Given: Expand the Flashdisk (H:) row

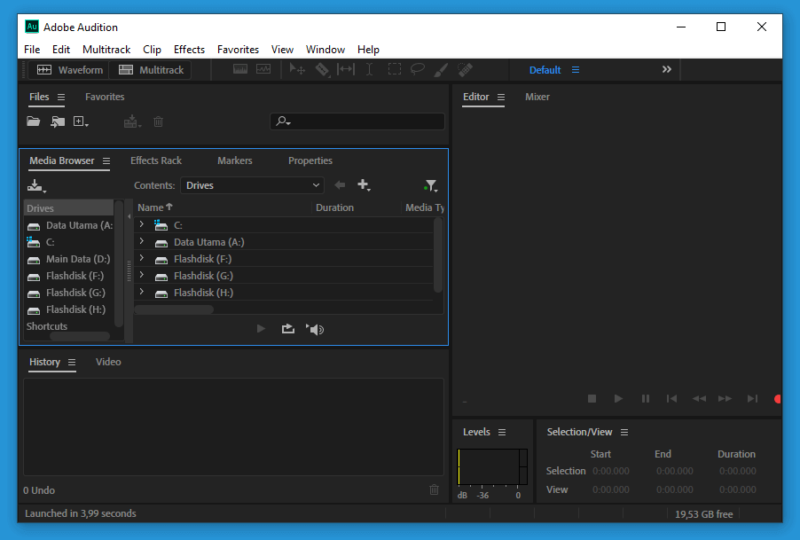Looking at the screenshot, I should tap(142, 291).
